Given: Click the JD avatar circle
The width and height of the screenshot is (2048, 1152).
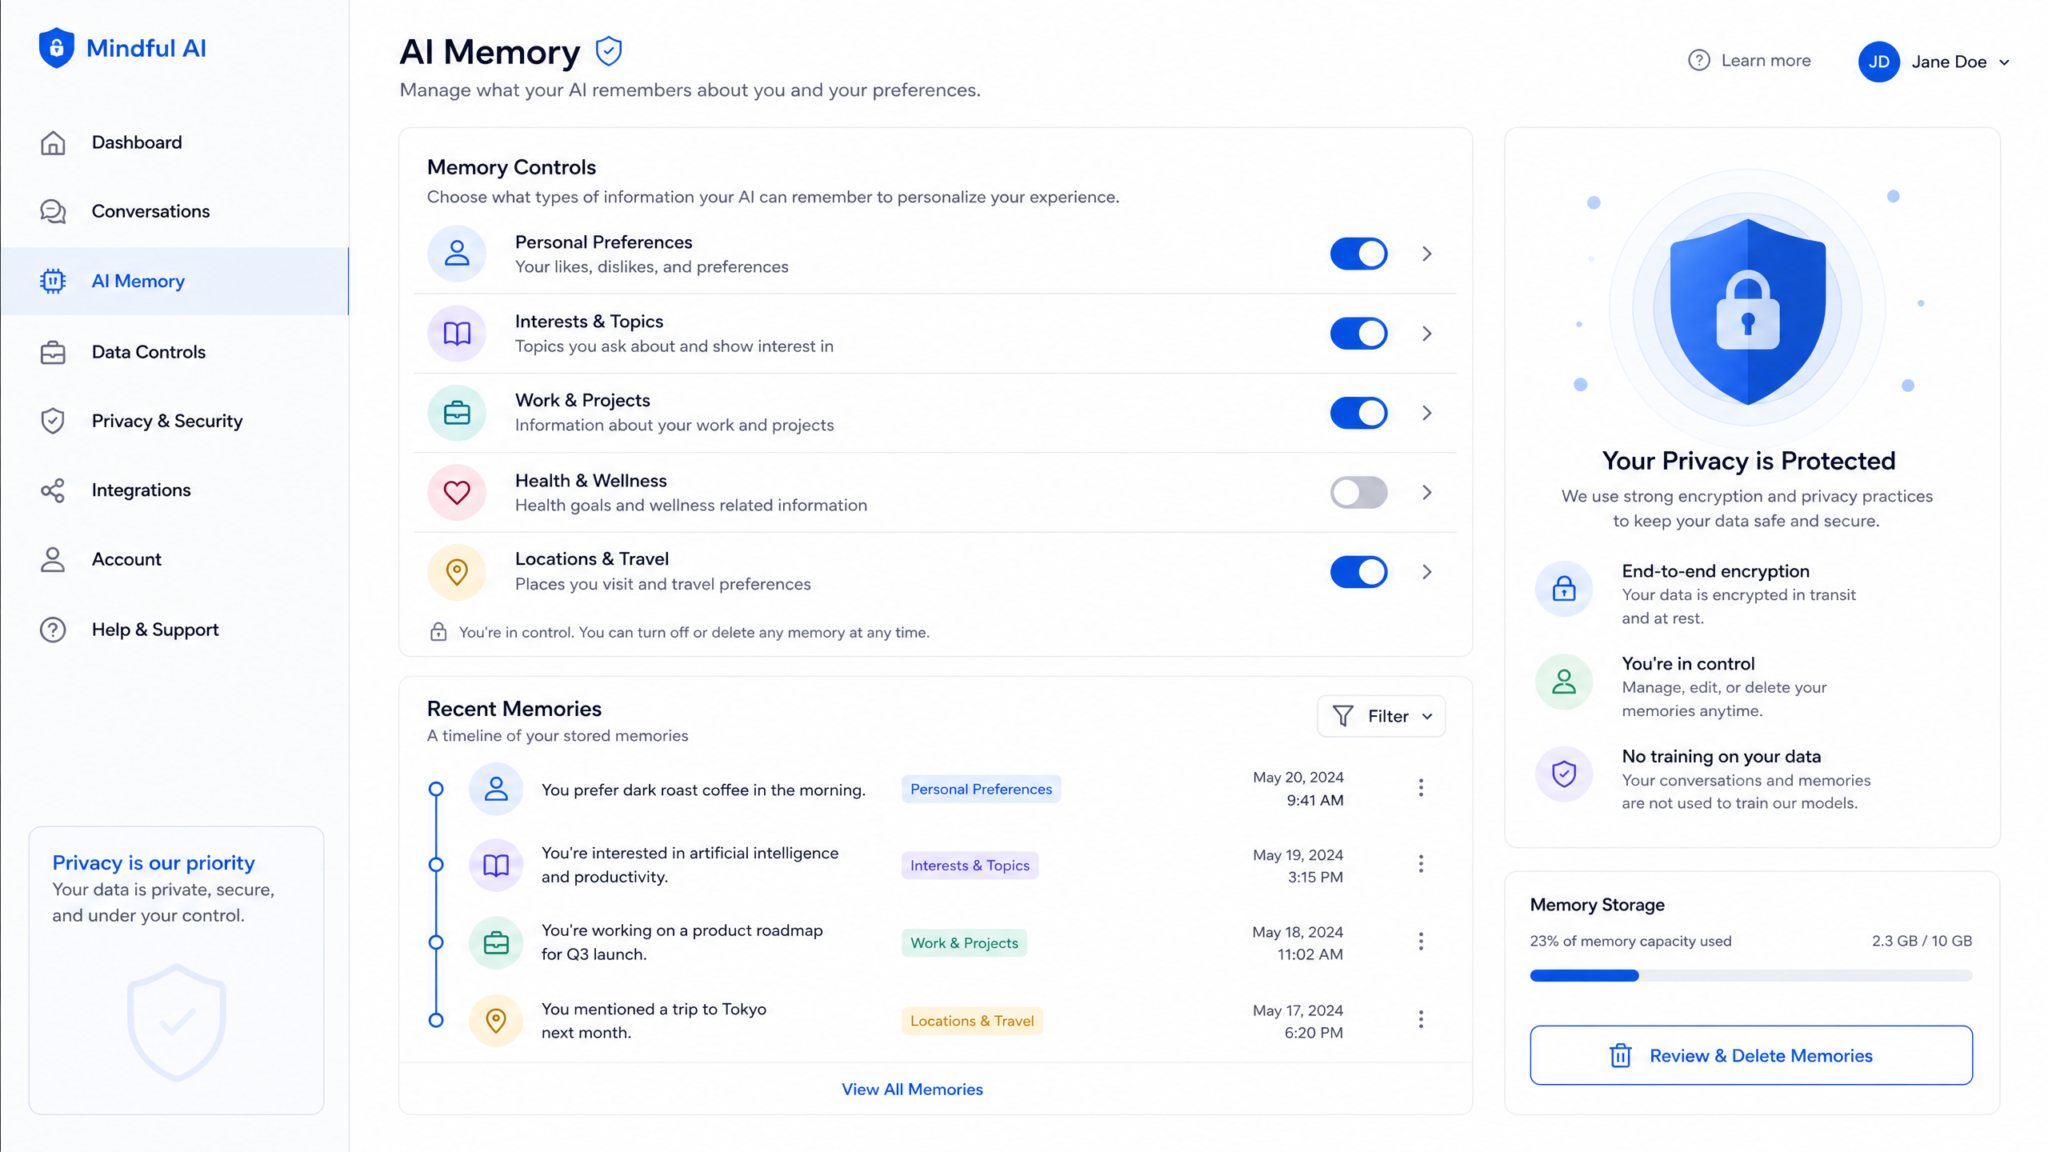Looking at the screenshot, I should click(1879, 61).
